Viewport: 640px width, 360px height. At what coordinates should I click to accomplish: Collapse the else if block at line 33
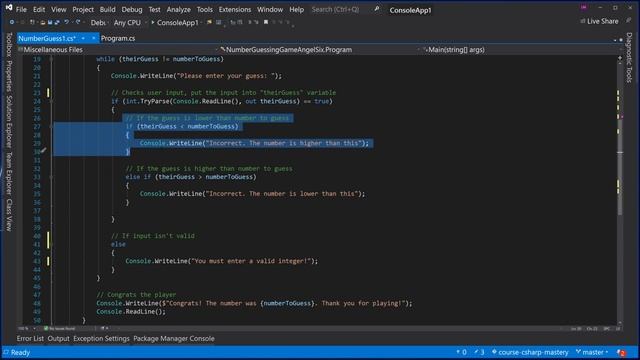point(51,177)
